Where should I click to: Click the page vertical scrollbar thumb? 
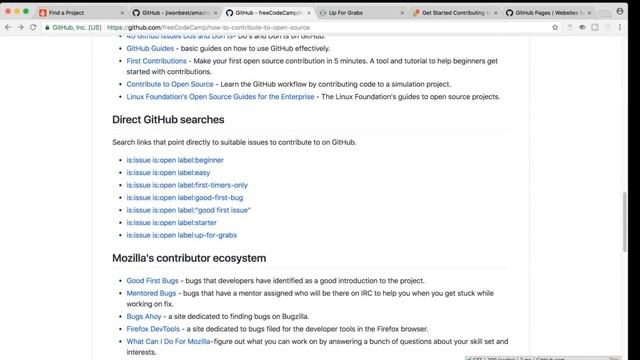coord(624,222)
